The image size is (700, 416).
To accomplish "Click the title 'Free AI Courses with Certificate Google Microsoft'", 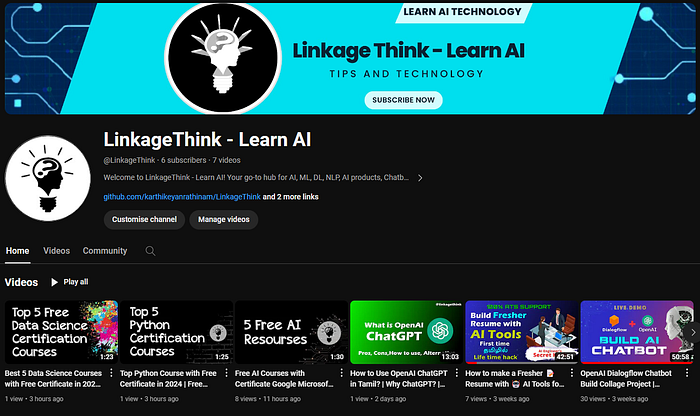I will click(x=284, y=379).
